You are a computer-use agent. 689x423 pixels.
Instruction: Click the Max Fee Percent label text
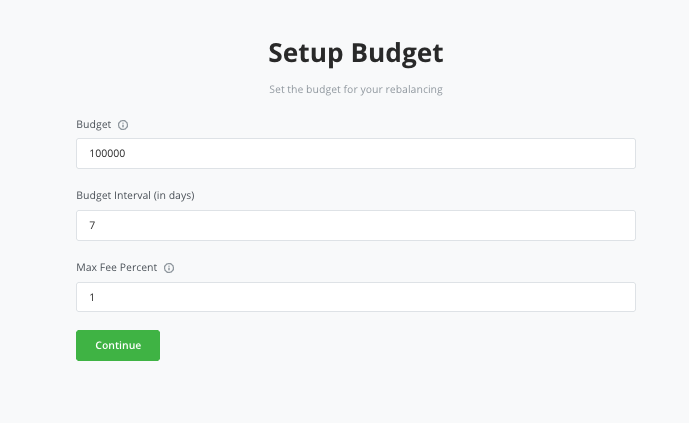click(x=118, y=268)
